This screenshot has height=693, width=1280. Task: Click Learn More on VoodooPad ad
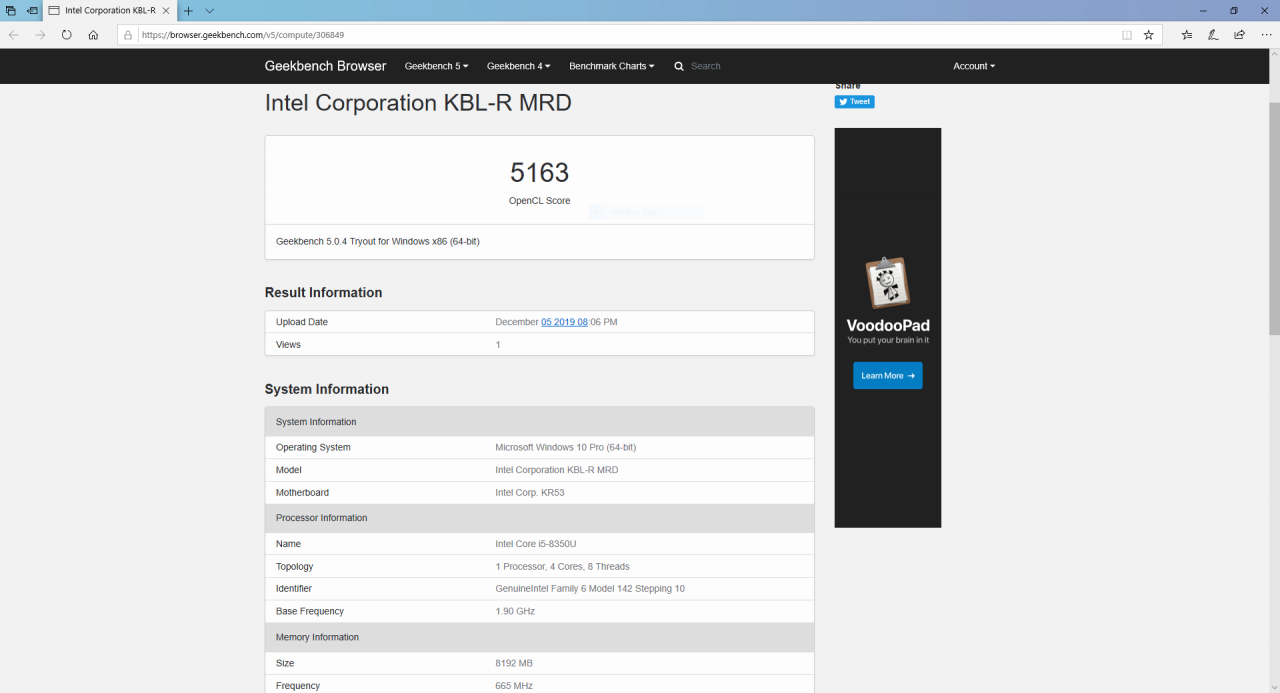888,376
